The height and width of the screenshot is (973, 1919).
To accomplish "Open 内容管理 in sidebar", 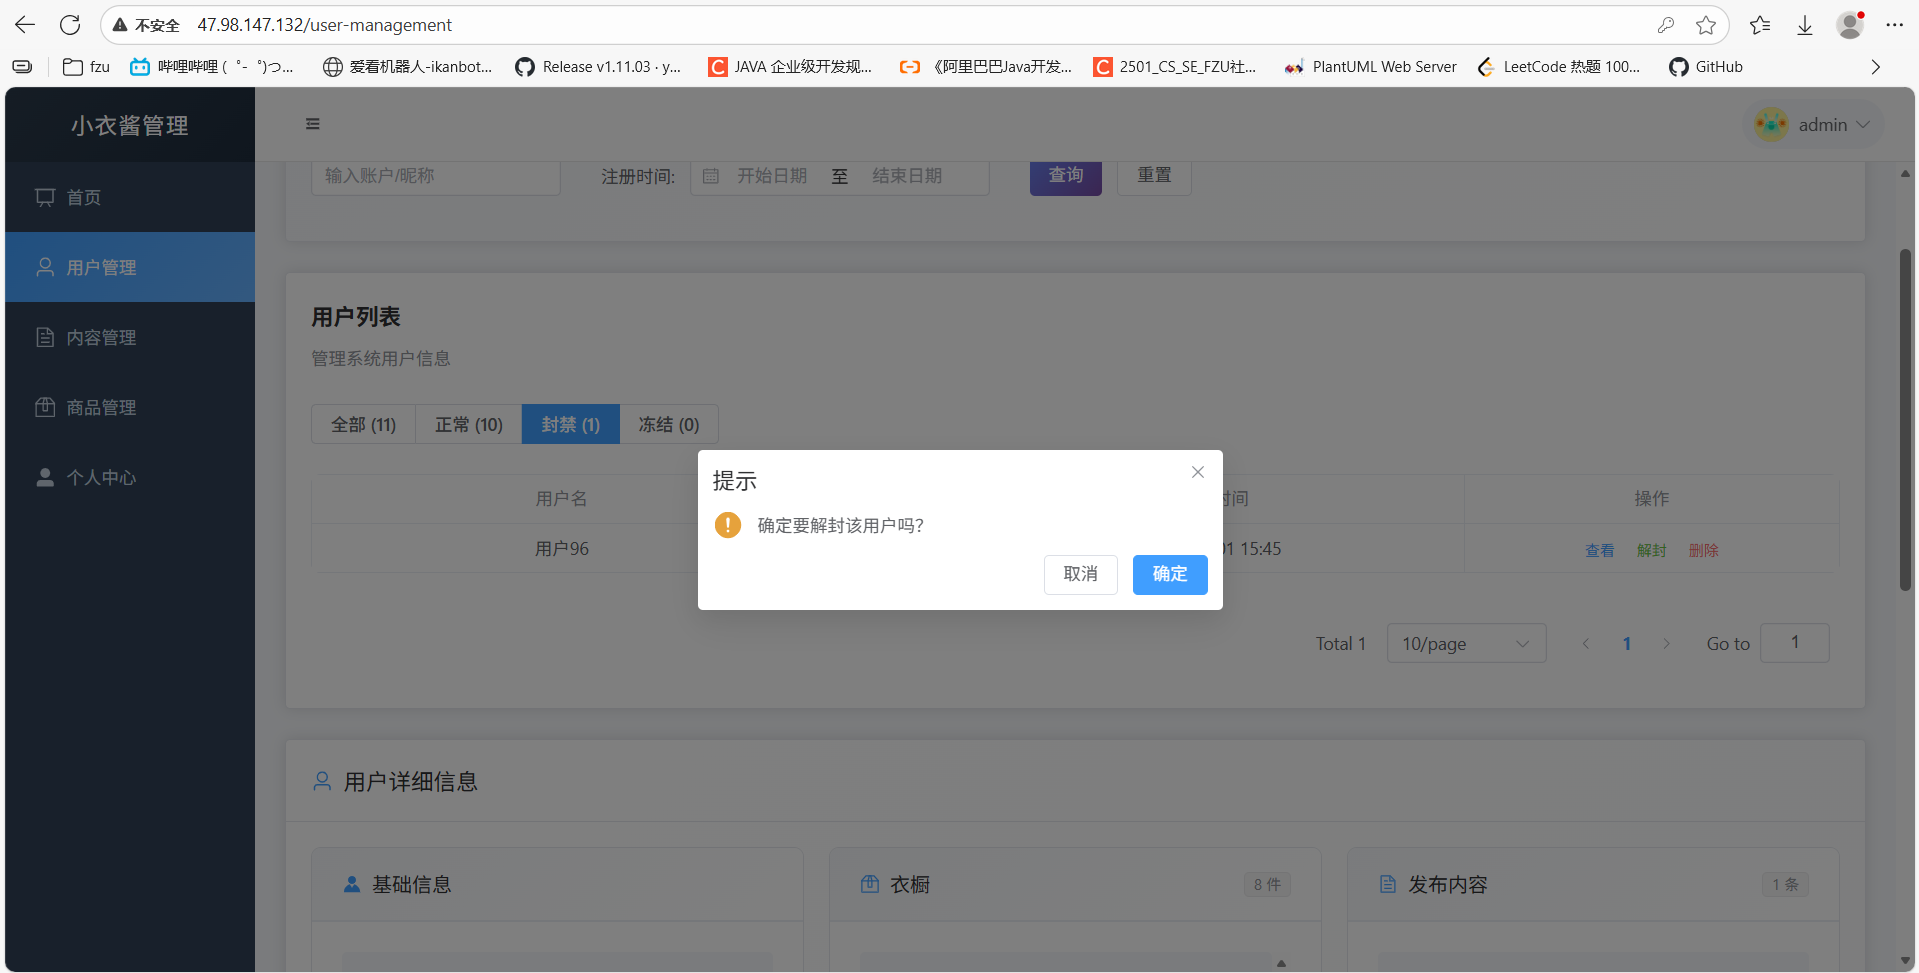I will coord(130,337).
